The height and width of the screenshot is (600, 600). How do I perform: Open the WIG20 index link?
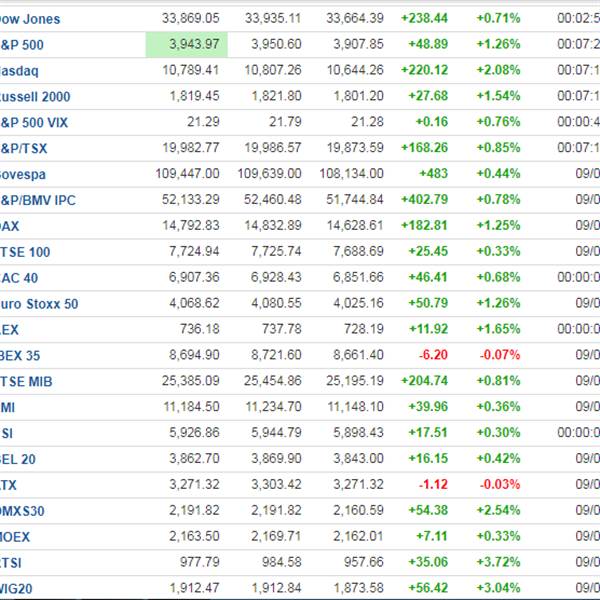(16, 589)
